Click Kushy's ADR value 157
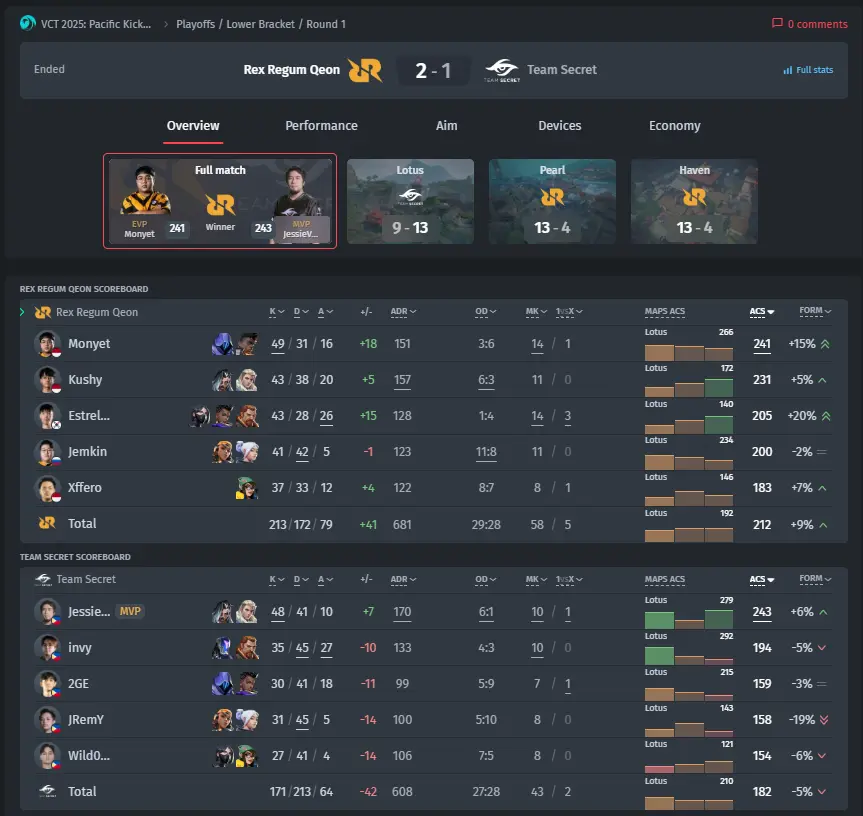This screenshot has width=863, height=816. pos(402,380)
